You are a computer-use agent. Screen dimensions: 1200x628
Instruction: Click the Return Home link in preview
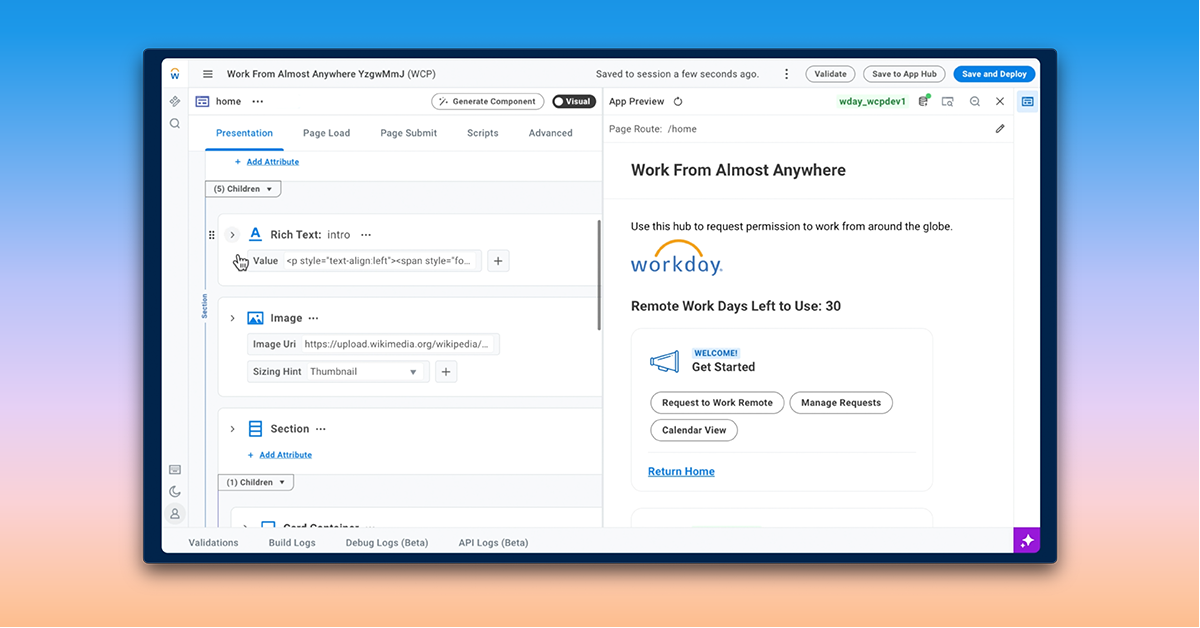pyautogui.click(x=681, y=472)
